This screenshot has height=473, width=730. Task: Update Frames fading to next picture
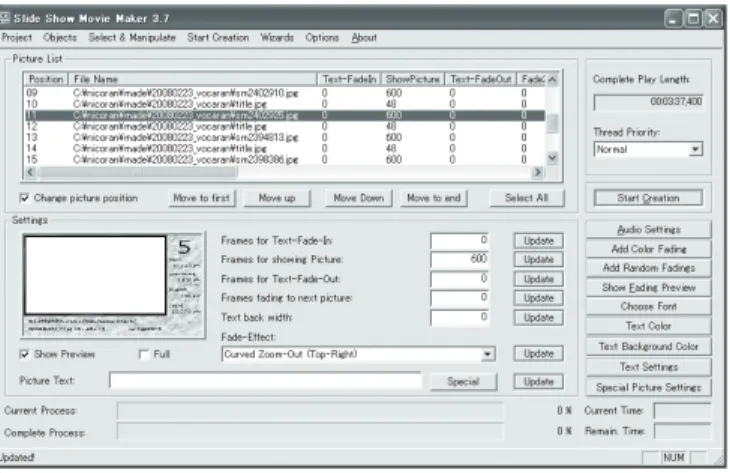(539, 298)
